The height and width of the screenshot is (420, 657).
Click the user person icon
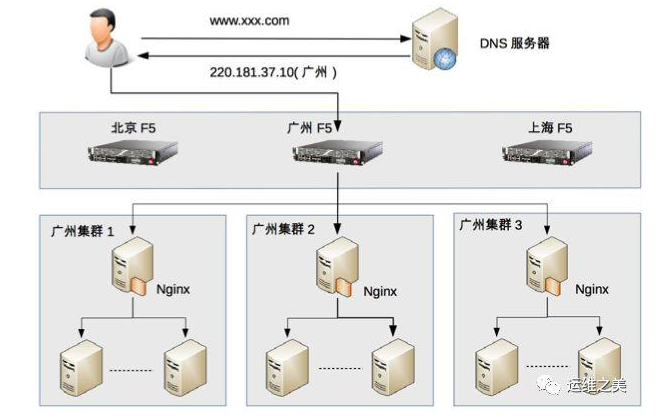coord(107,39)
